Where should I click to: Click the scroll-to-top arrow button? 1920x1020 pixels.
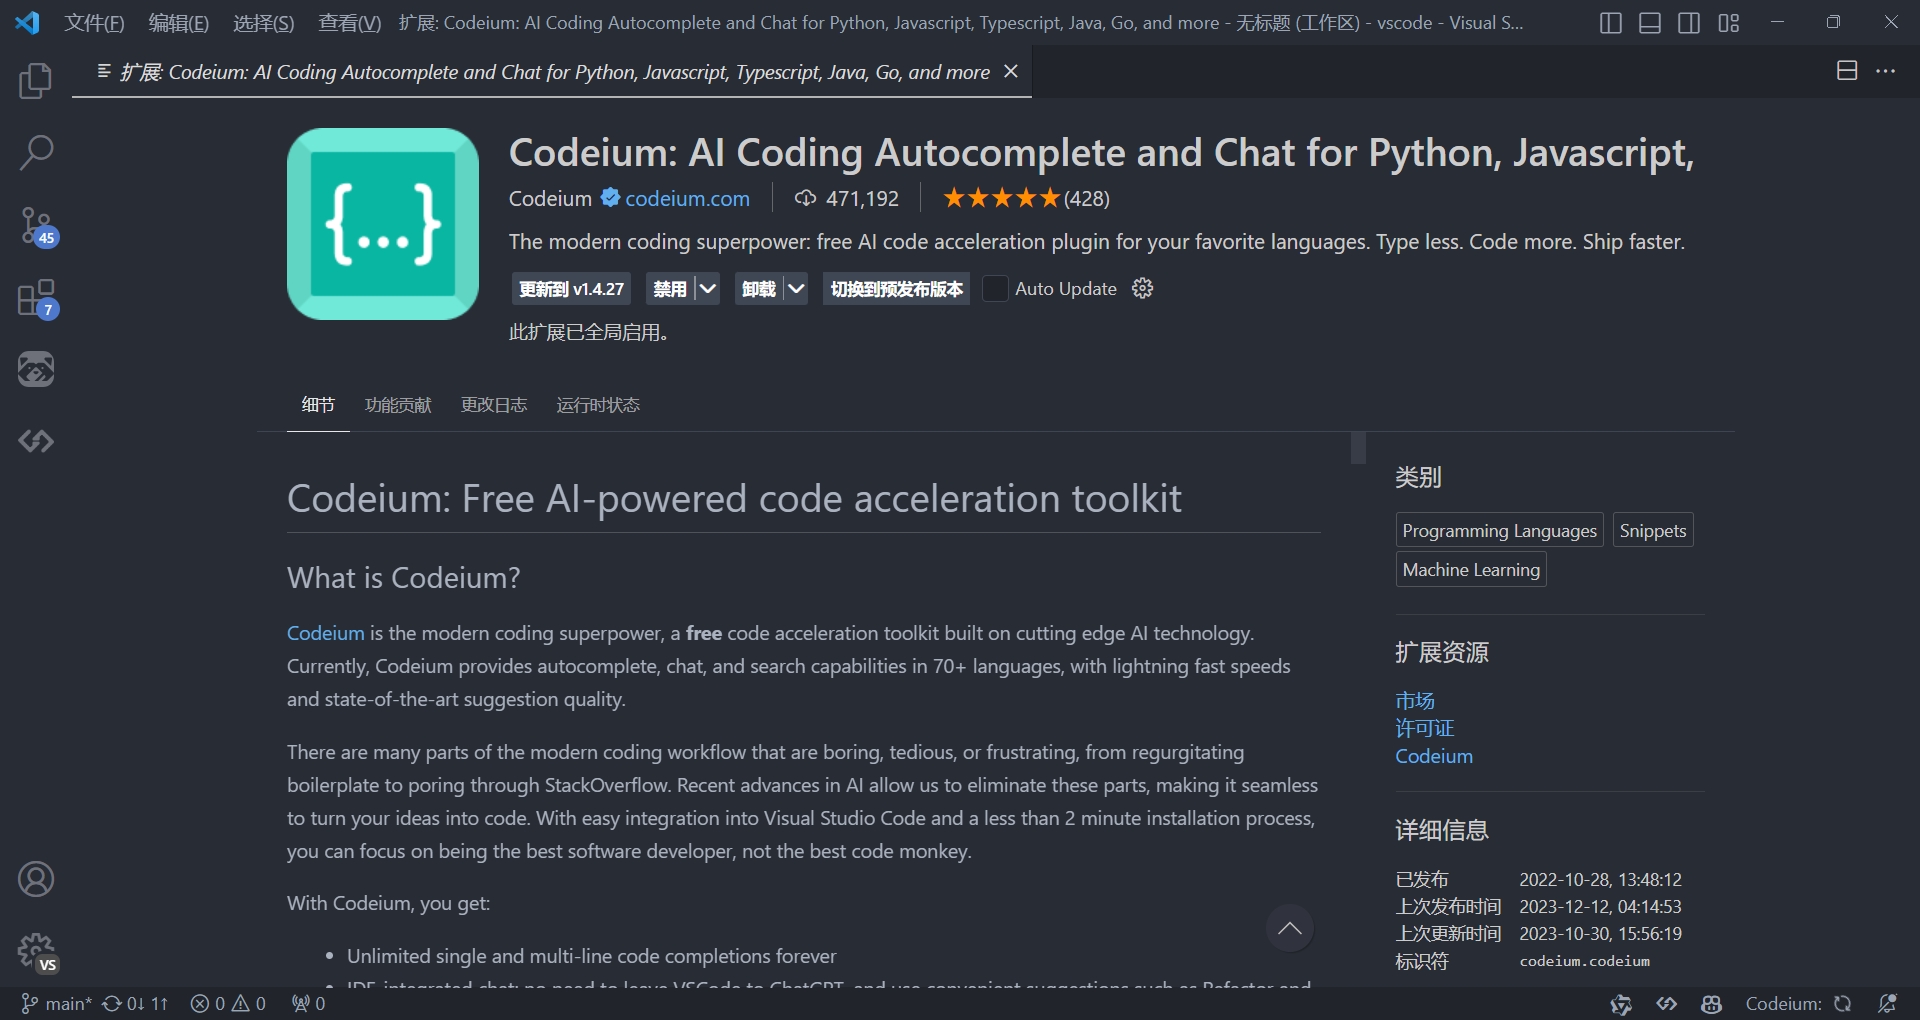coord(1290,928)
